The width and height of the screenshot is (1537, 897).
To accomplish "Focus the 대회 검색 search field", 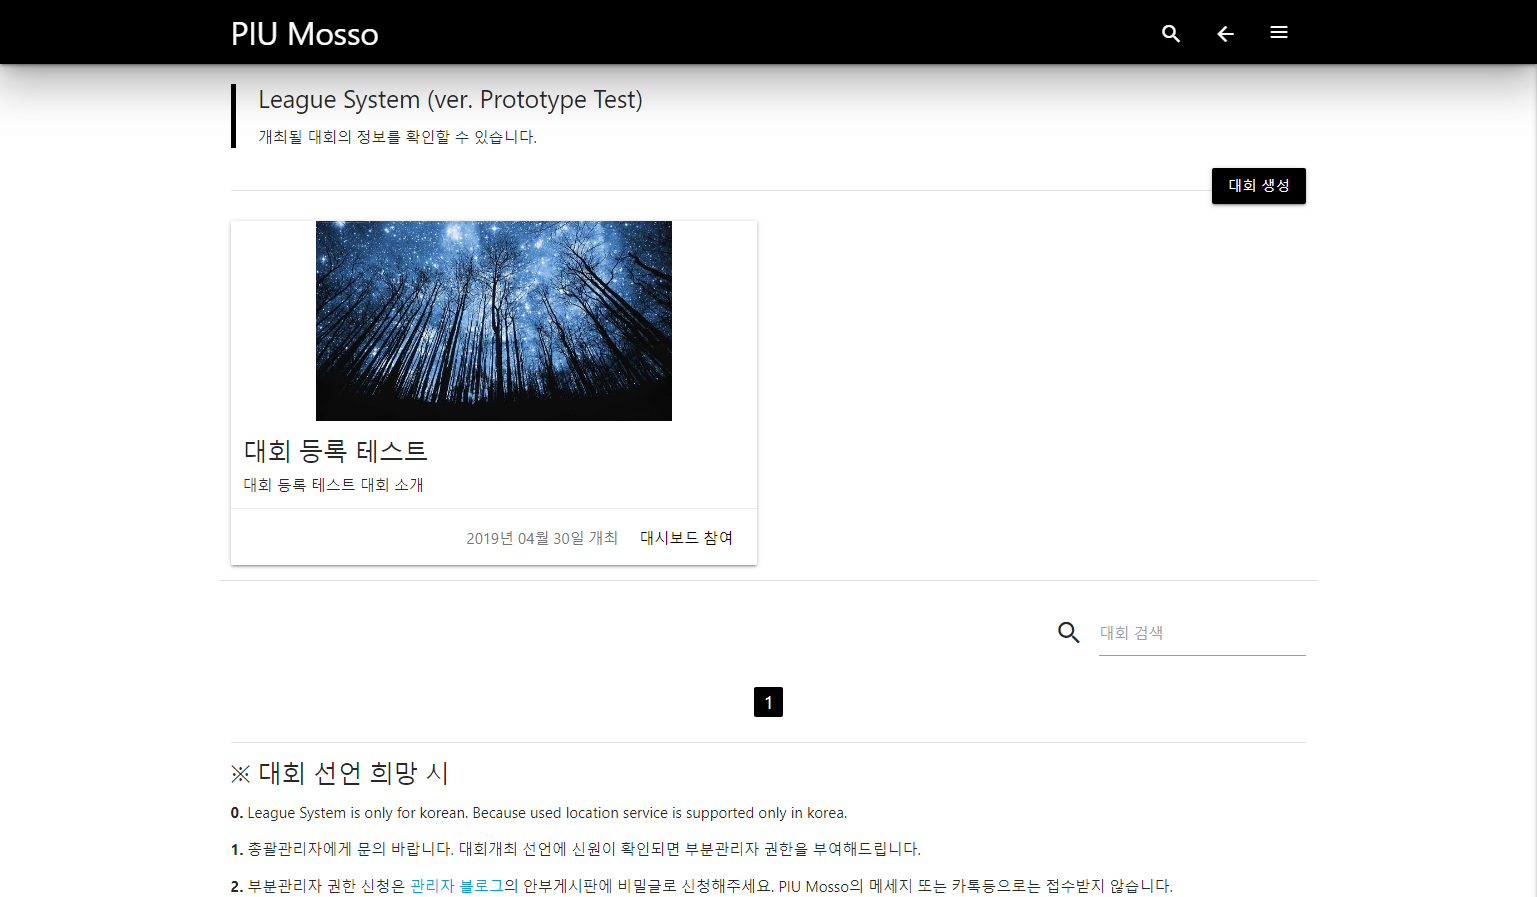I will coord(1202,633).
